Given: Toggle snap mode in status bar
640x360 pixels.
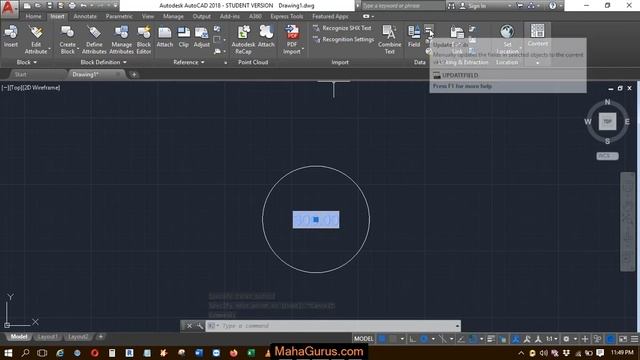Looking at the screenshot, I should coord(393,339).
